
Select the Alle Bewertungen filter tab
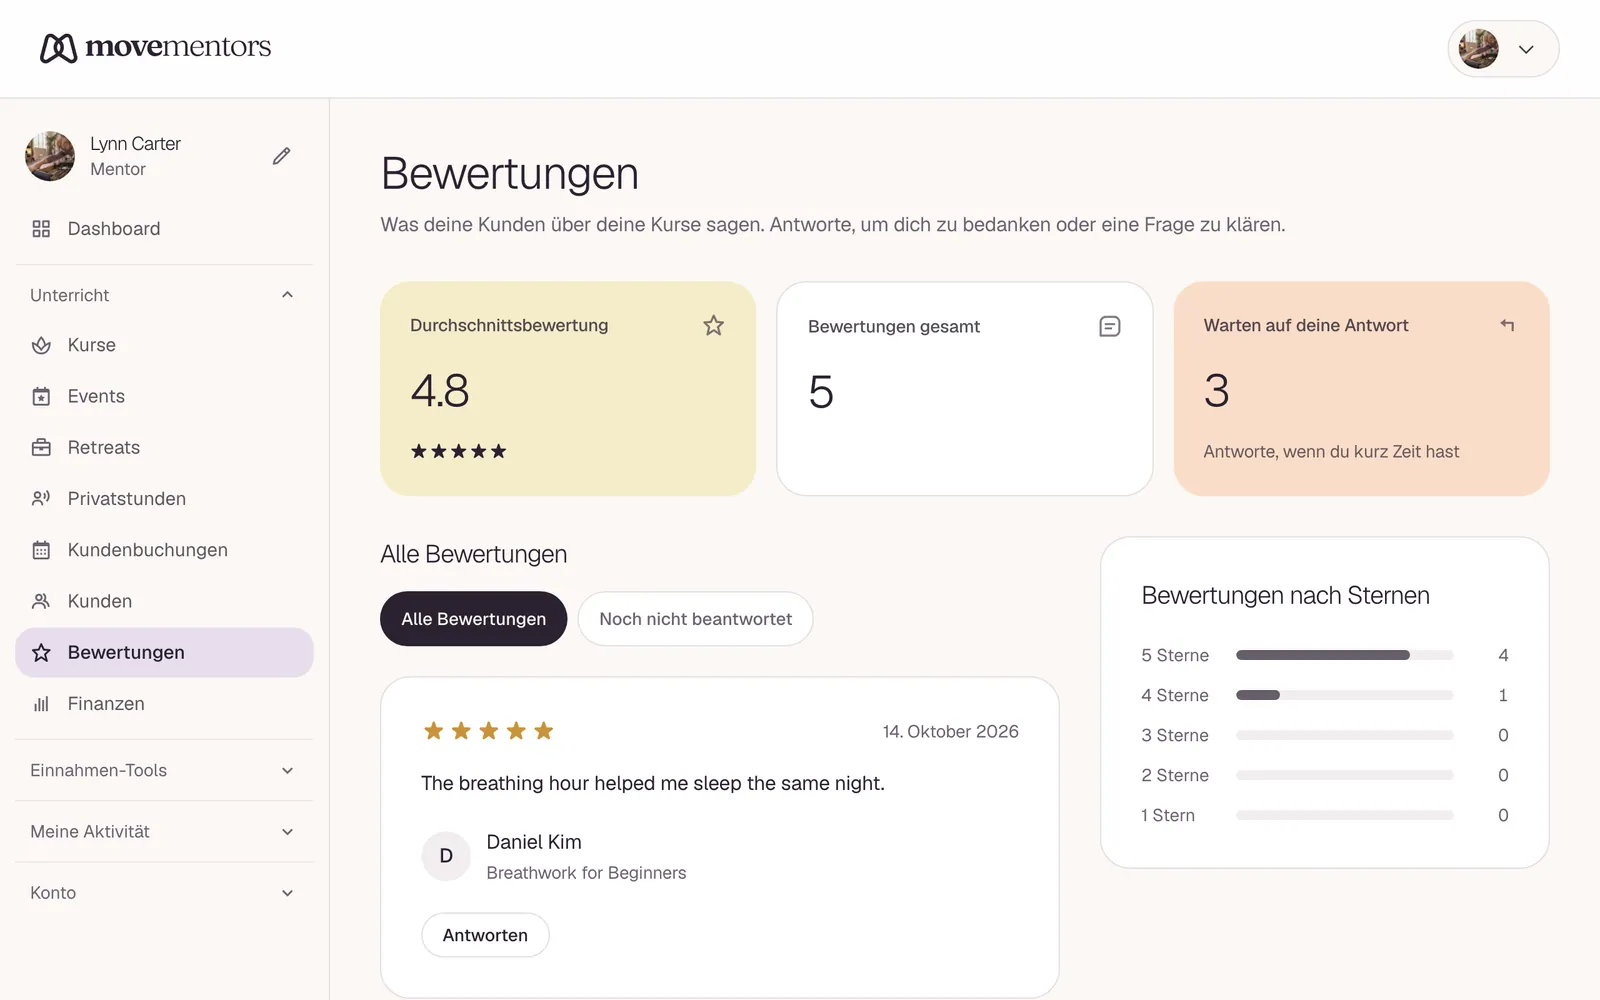(473, 619)
